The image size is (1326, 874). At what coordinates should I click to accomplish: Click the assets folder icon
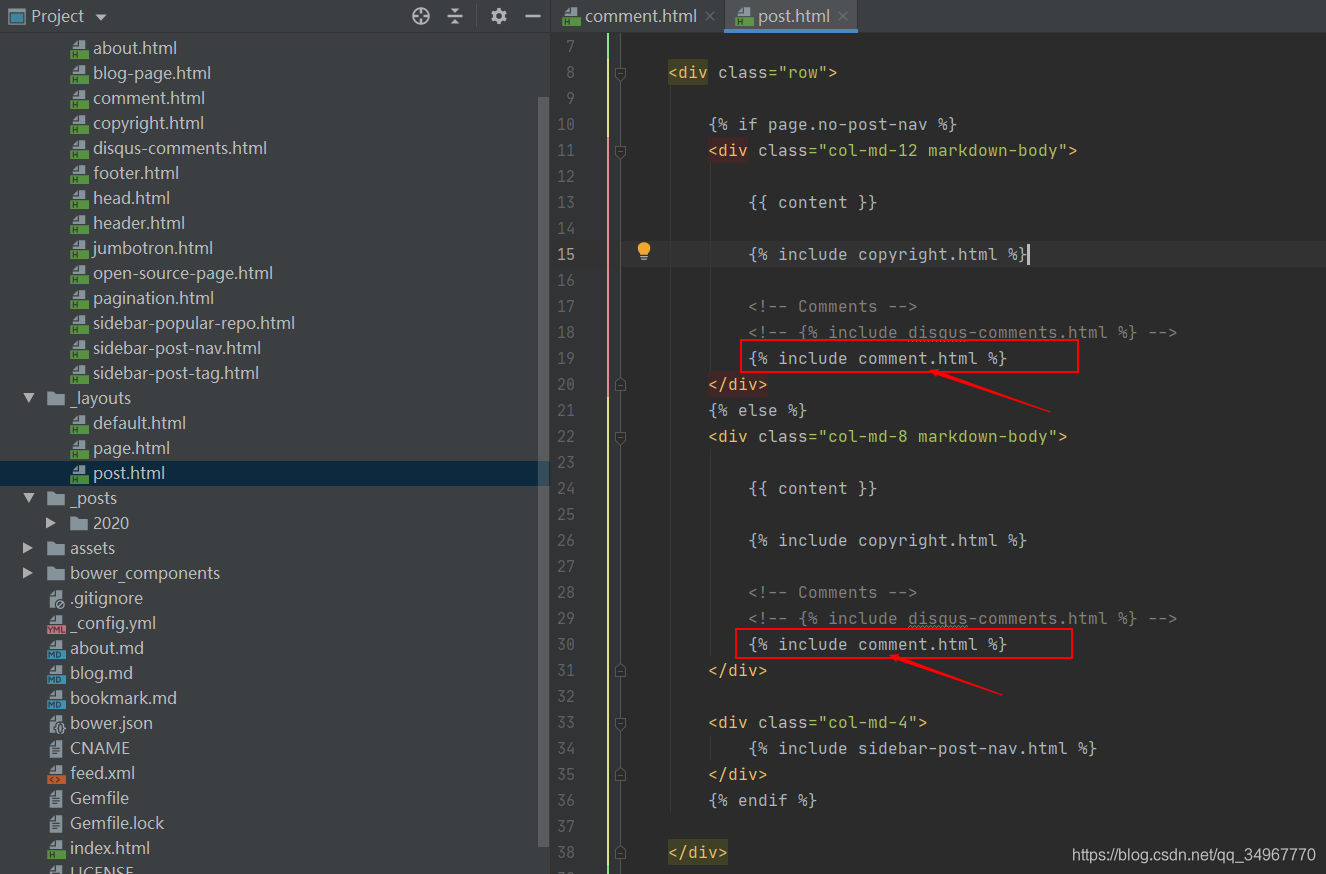tap(56, 548)
